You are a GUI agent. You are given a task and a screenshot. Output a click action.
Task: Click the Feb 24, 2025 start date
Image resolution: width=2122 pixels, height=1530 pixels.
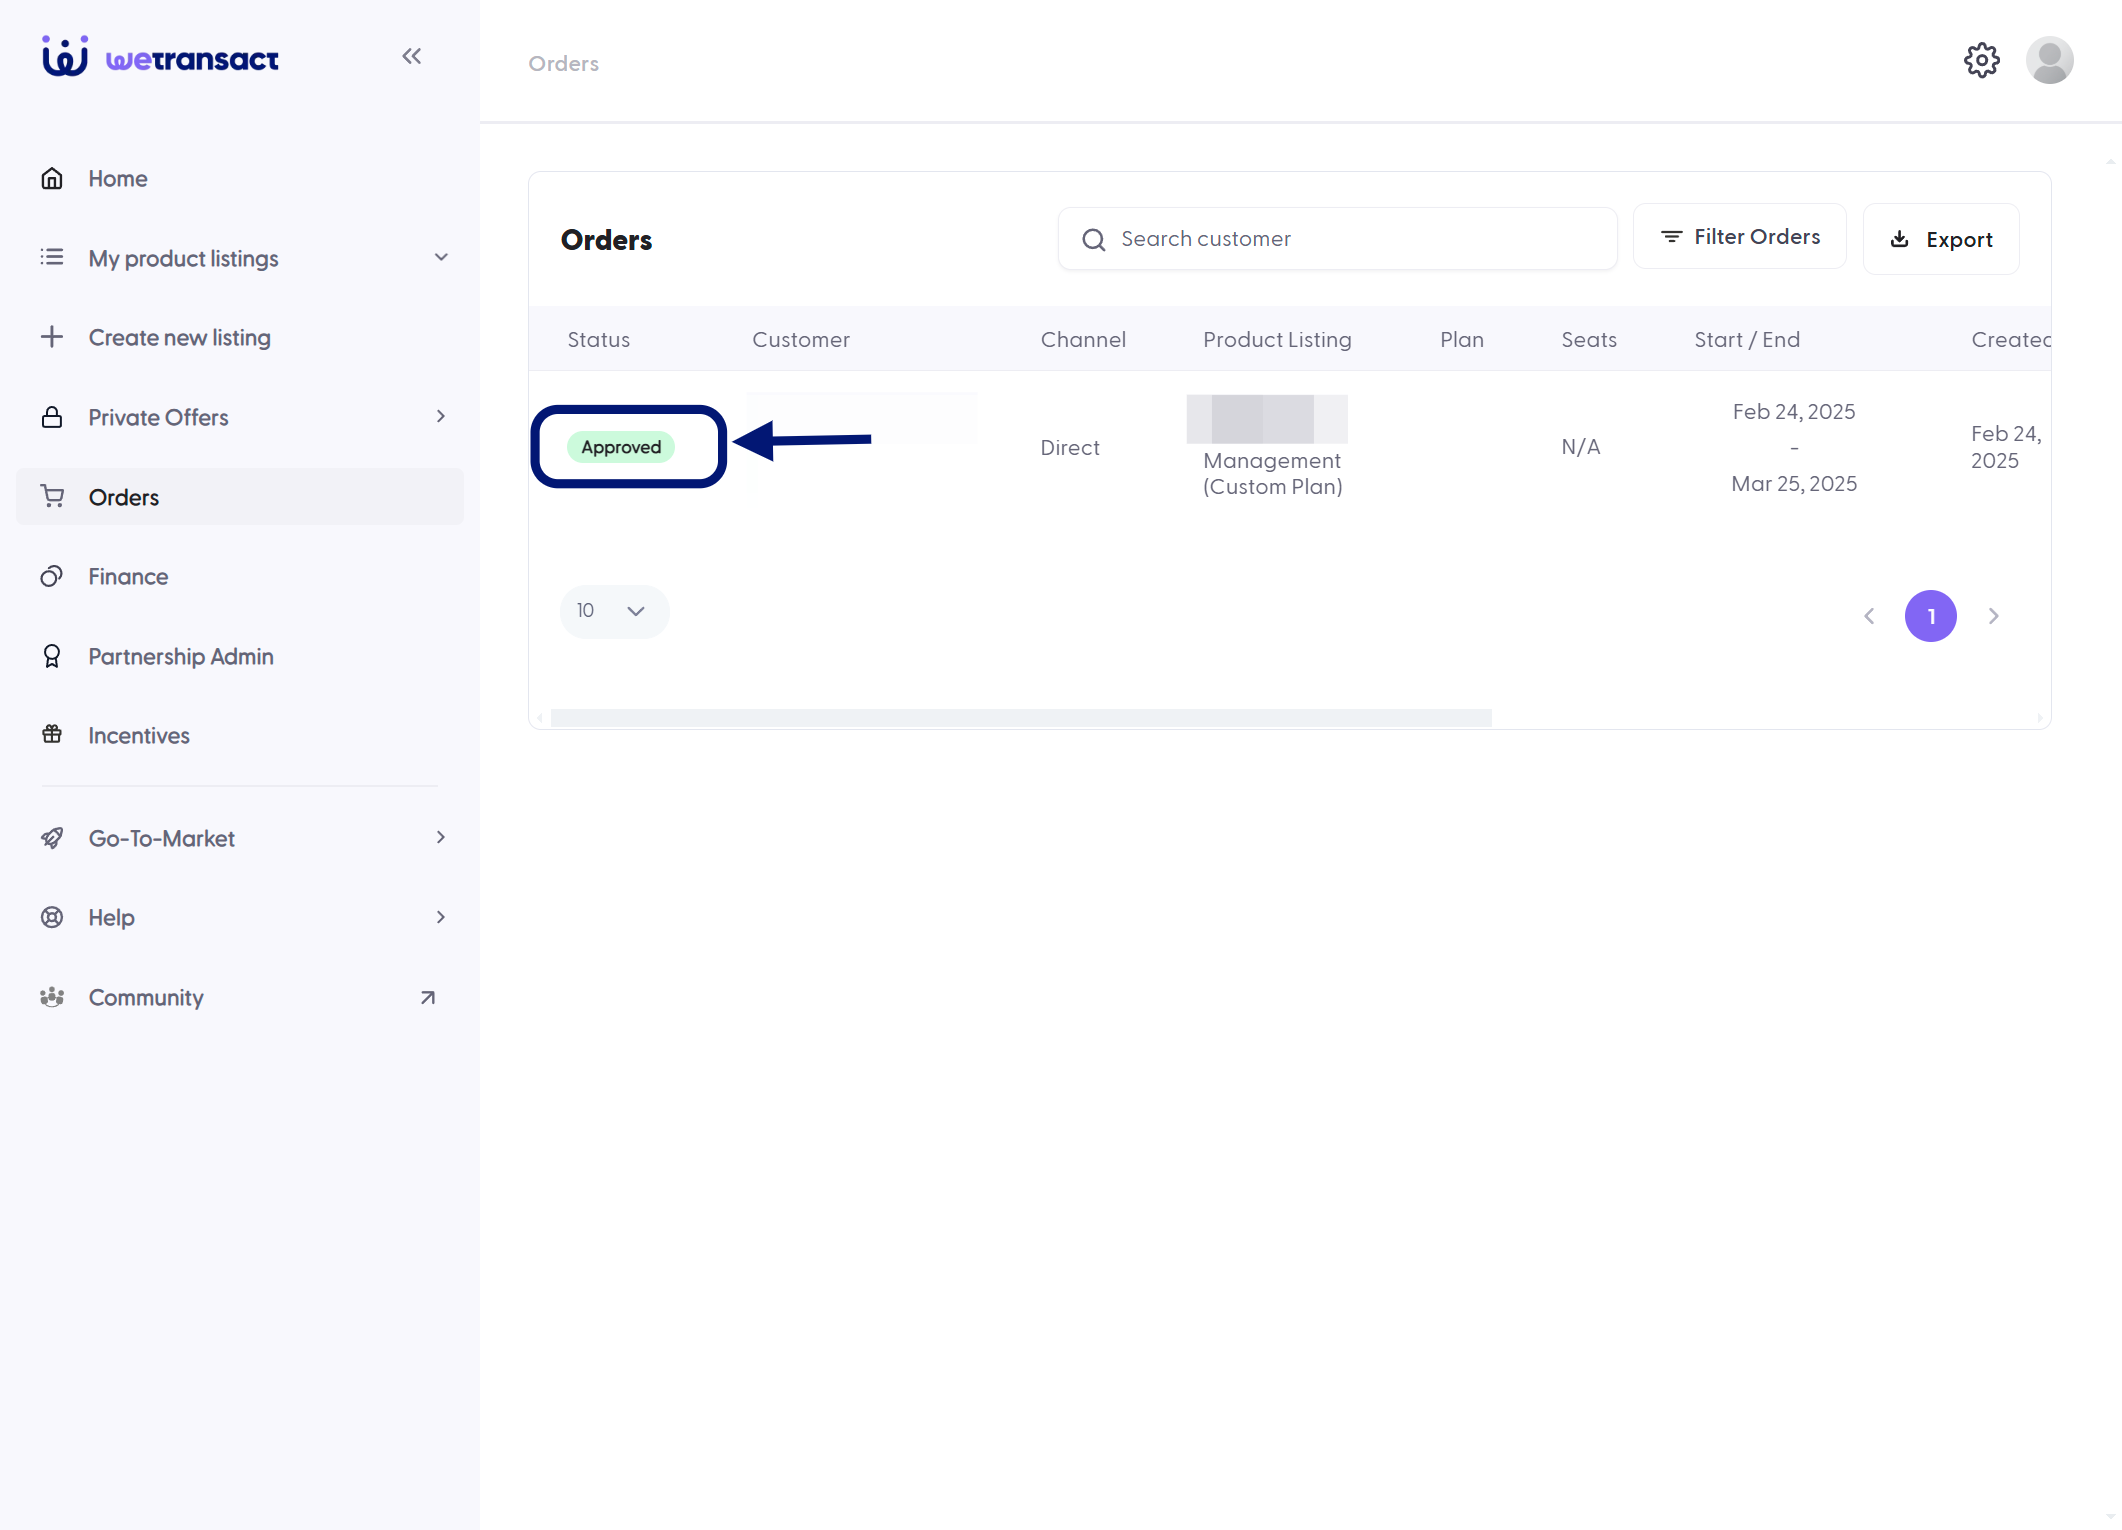1794,411
